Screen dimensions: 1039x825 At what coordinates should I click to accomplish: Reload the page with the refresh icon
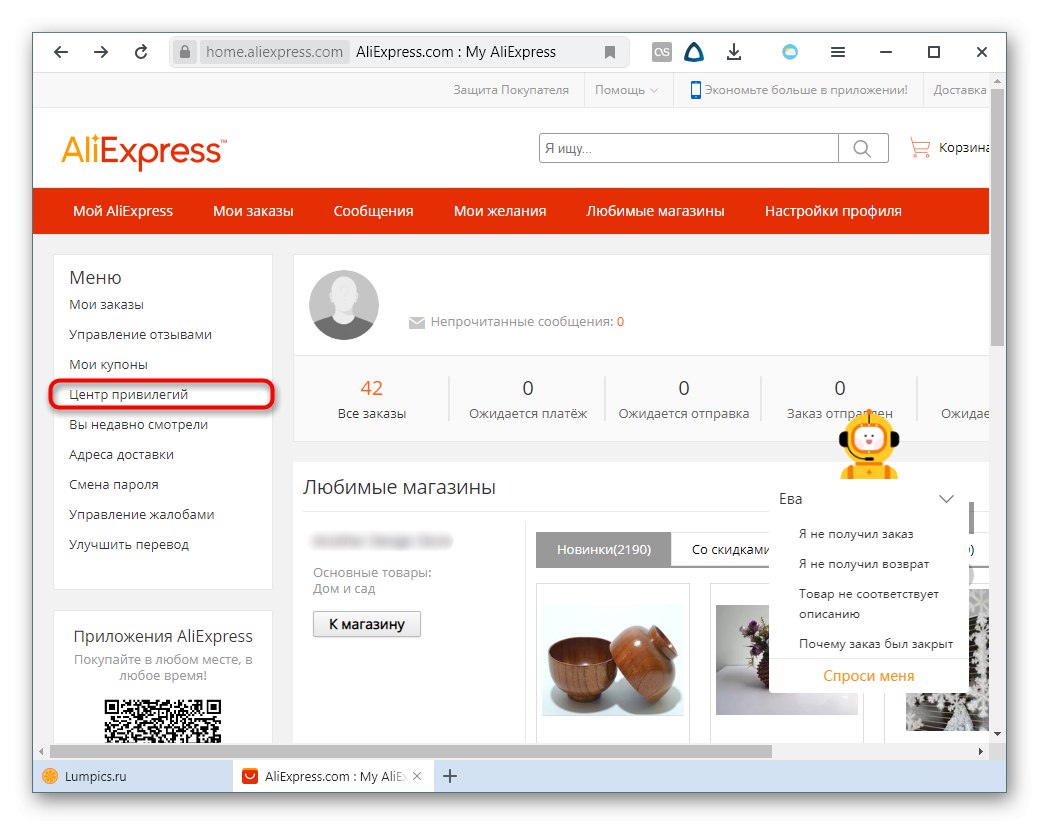point(141,52)
